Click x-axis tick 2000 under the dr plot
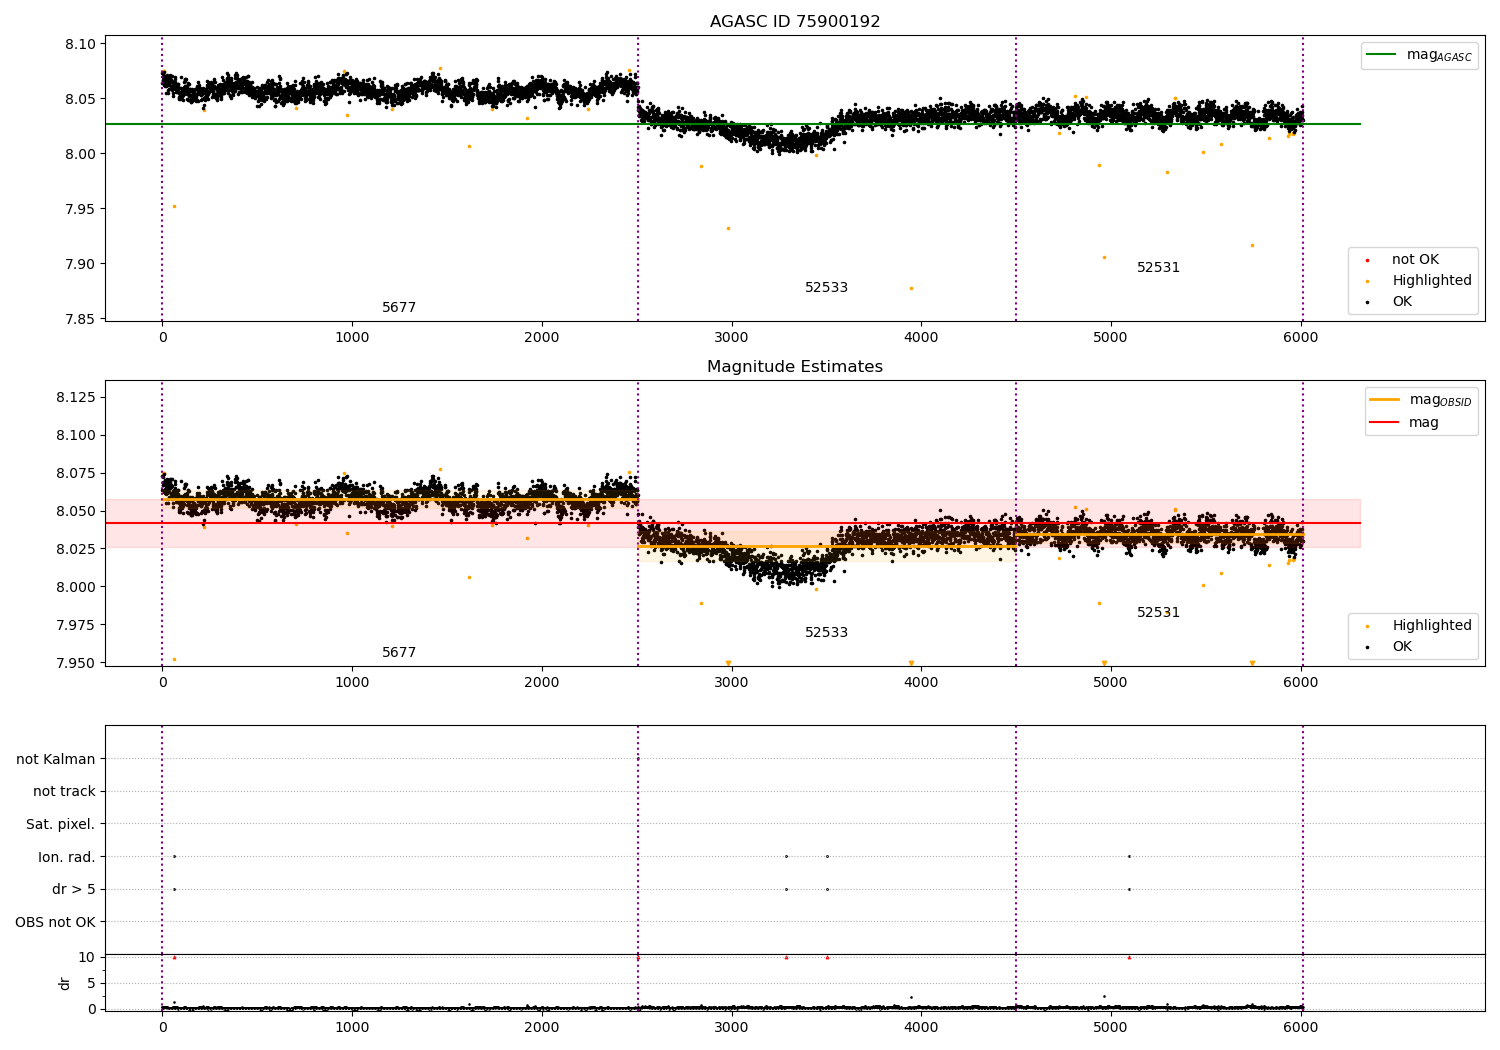1500x1050 pixels. point(542,1027)
